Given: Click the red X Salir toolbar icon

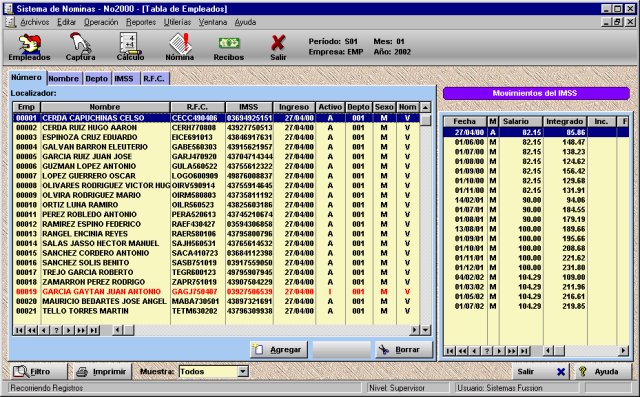Looking at the screenshot, I should point(278,47).
